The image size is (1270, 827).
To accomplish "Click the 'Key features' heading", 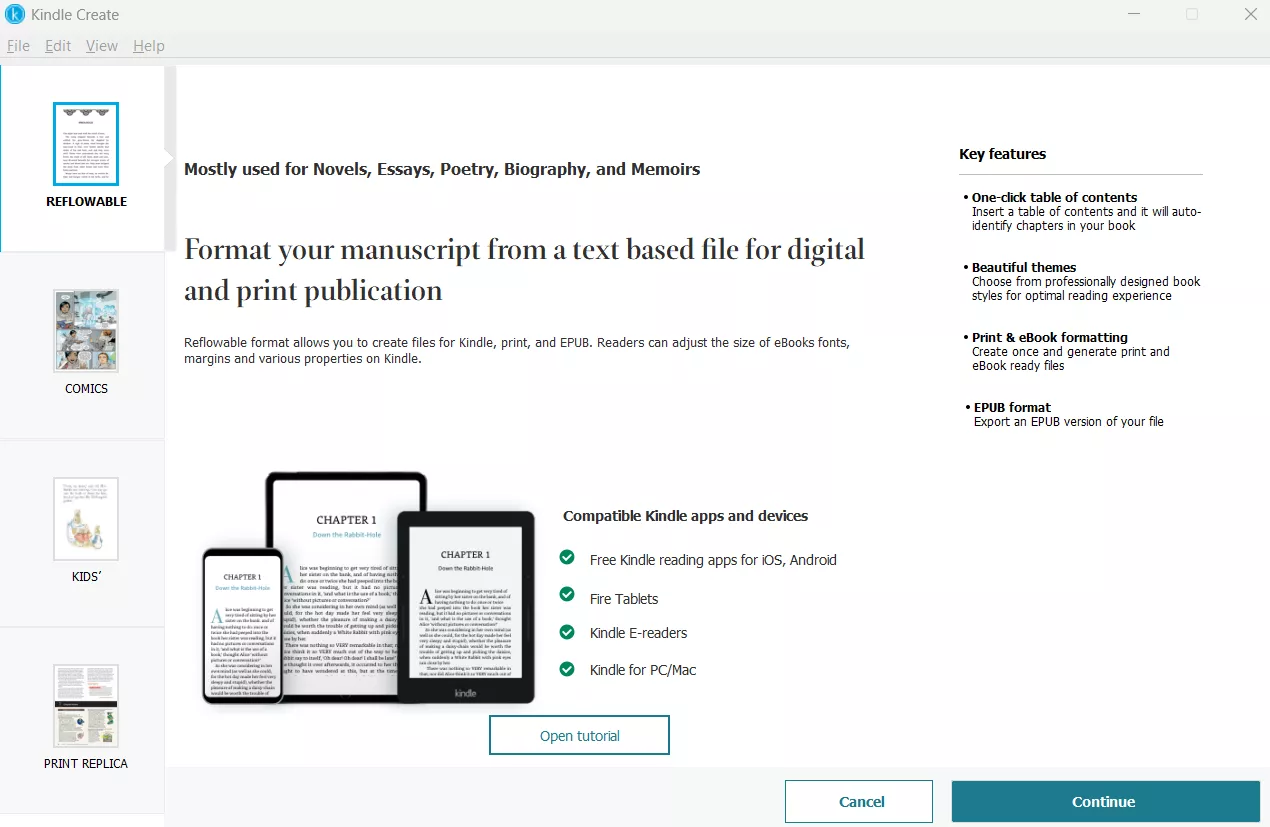I will click(x=1002, y=154).
